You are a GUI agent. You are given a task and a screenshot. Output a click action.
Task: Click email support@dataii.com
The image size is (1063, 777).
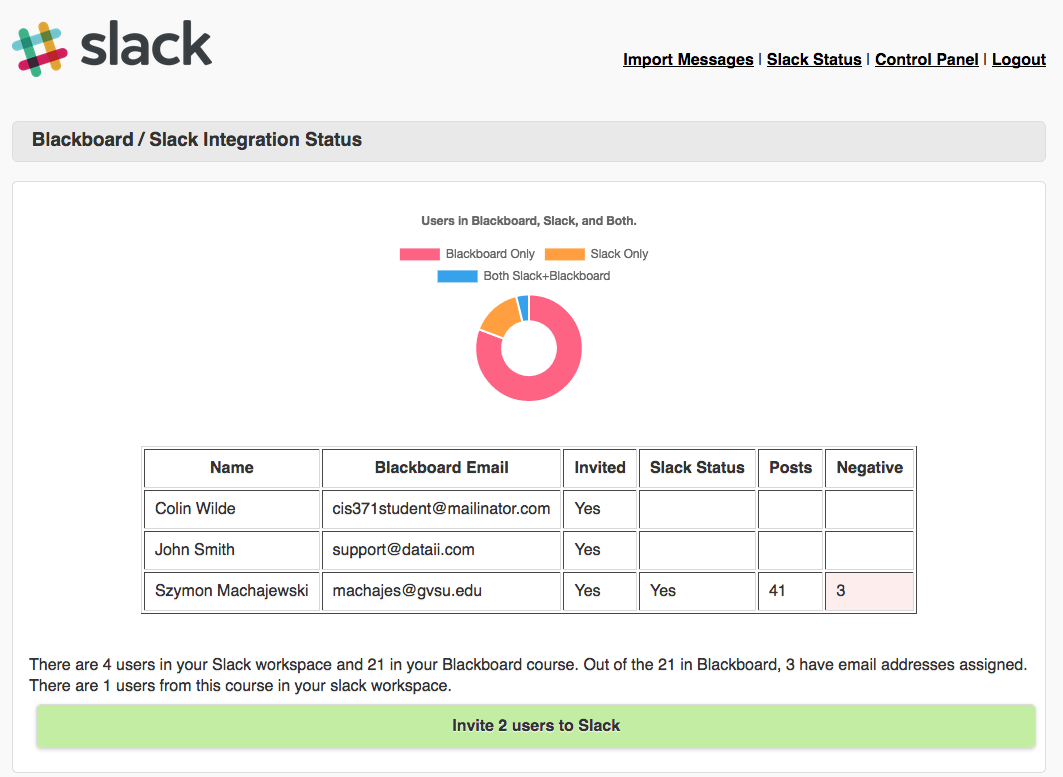pyautogui.click(x=403, y=550)
